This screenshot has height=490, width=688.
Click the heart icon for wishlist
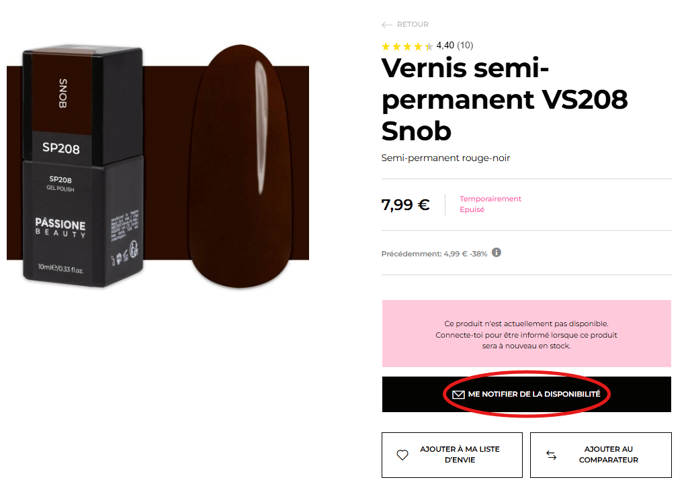[402, 455]
